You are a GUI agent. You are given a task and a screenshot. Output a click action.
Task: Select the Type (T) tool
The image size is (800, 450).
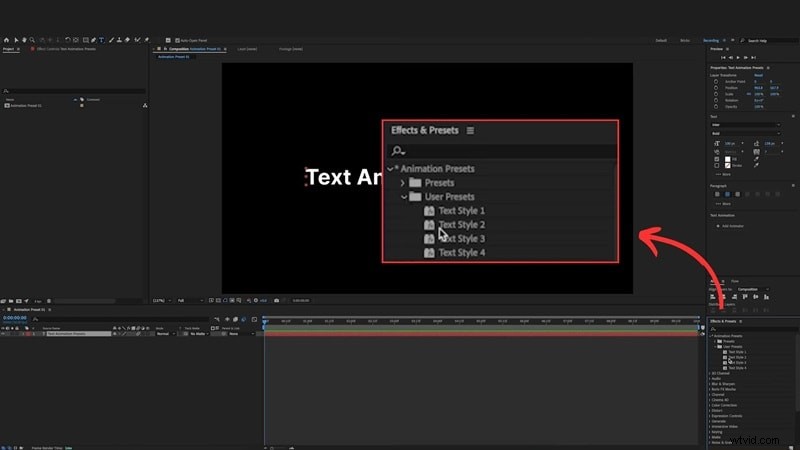(101, 40)
